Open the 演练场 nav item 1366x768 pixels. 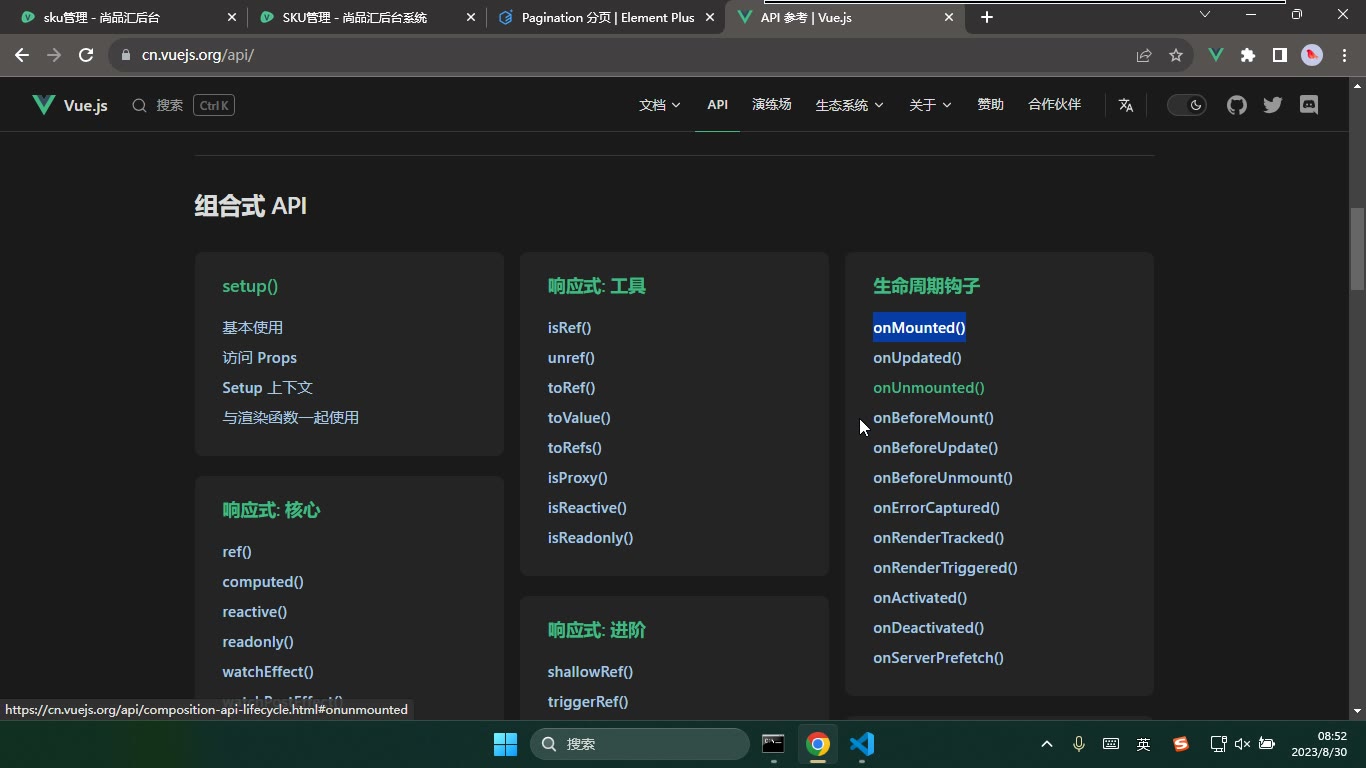pyautogui.click(x=772, y=105)
